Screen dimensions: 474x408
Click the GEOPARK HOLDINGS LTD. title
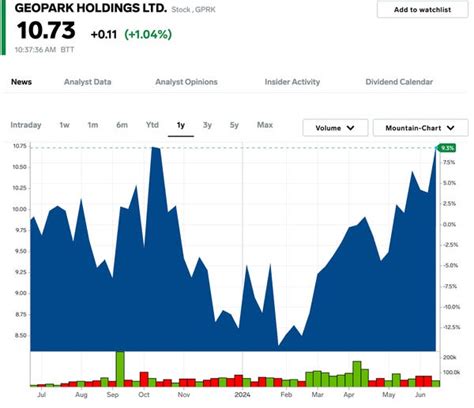[x=91, y=8]
